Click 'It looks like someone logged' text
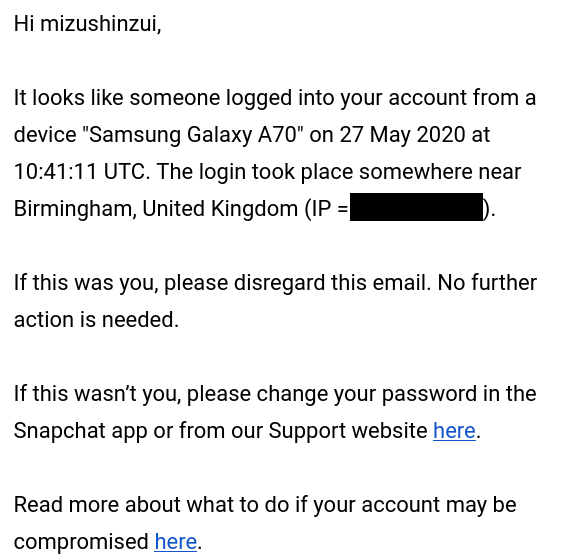 (153, 98)
